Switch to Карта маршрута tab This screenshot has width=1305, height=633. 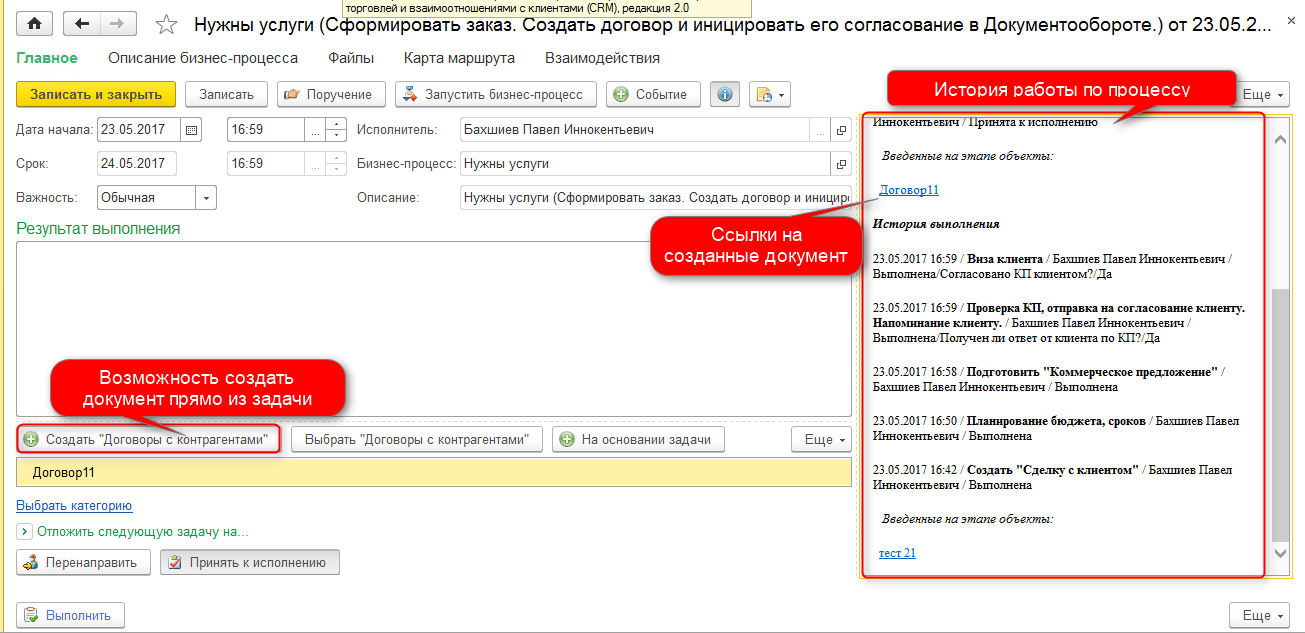(459, 58)
